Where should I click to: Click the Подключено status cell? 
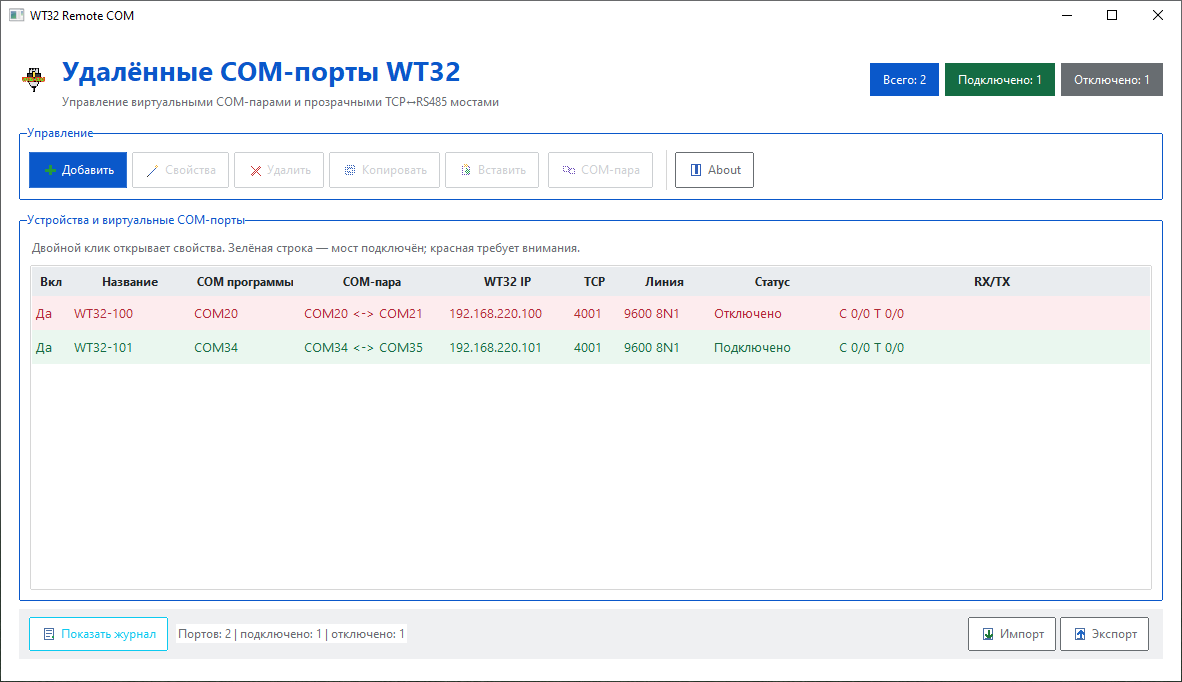pos(752,347)
